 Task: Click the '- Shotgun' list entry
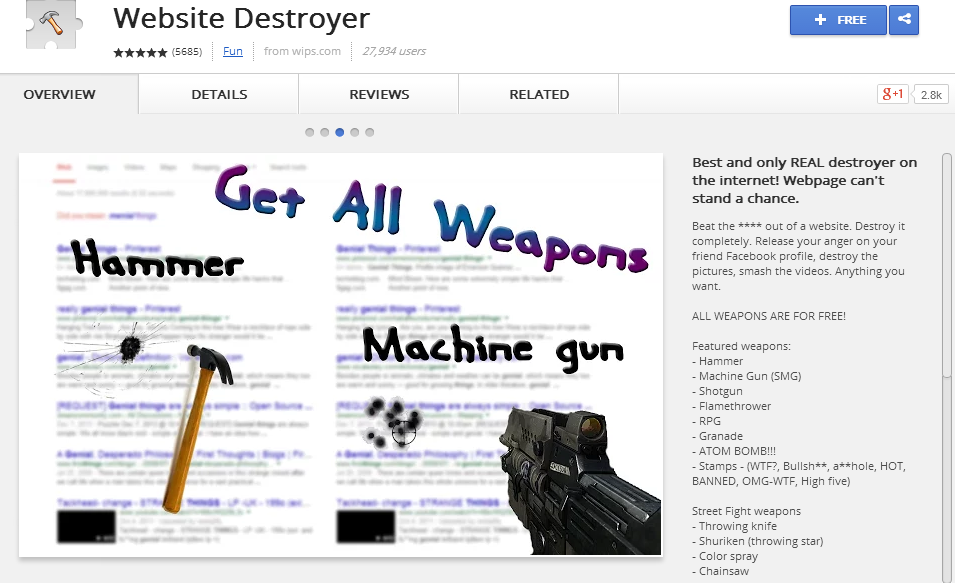pos(717,391)
